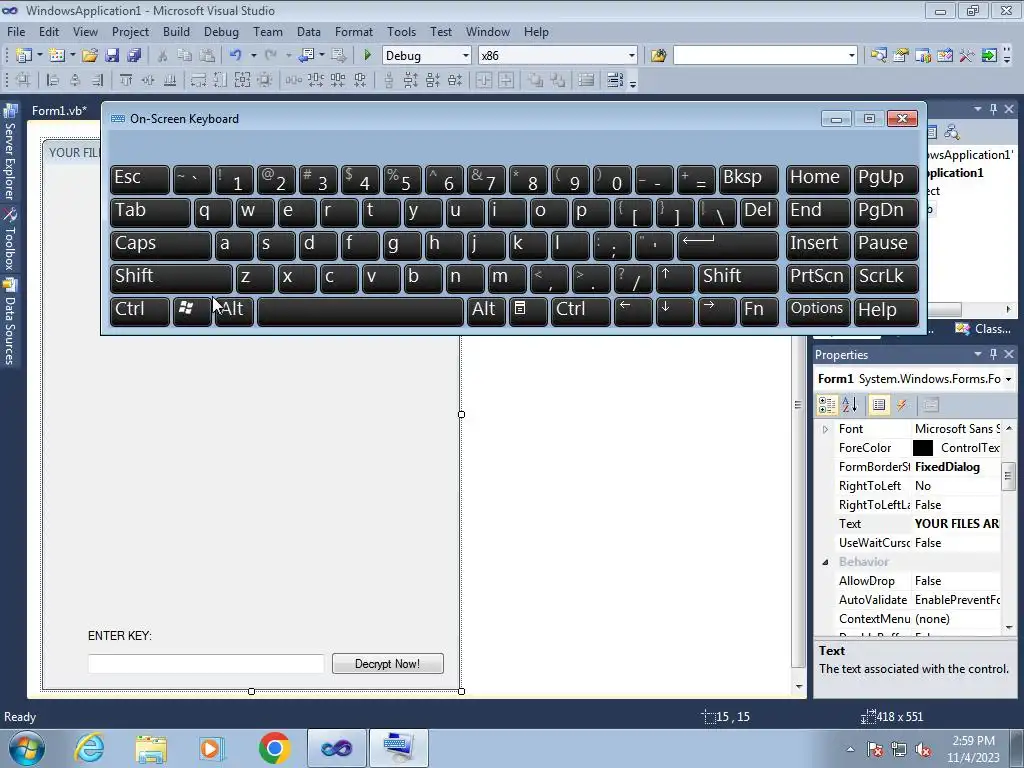Open New Project icon dropdown arrow
Viewport: 1024px width, 768px height.
tap(39, 56)
